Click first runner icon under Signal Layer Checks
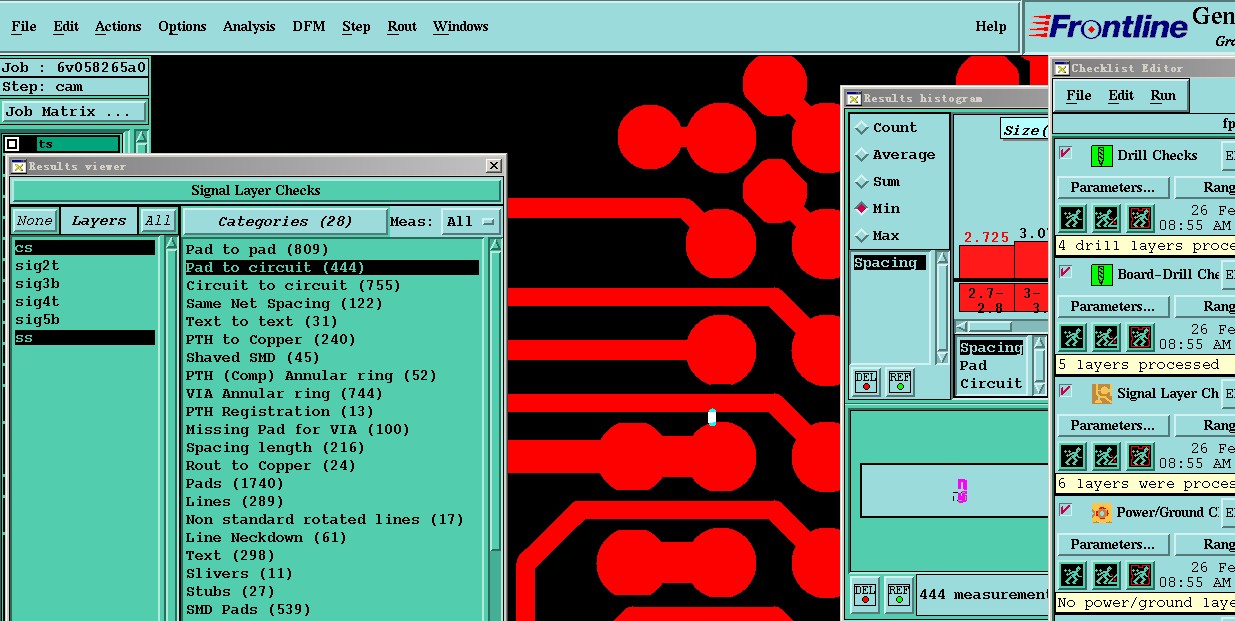The image size is (1235, 621). tap(1072, 456)
